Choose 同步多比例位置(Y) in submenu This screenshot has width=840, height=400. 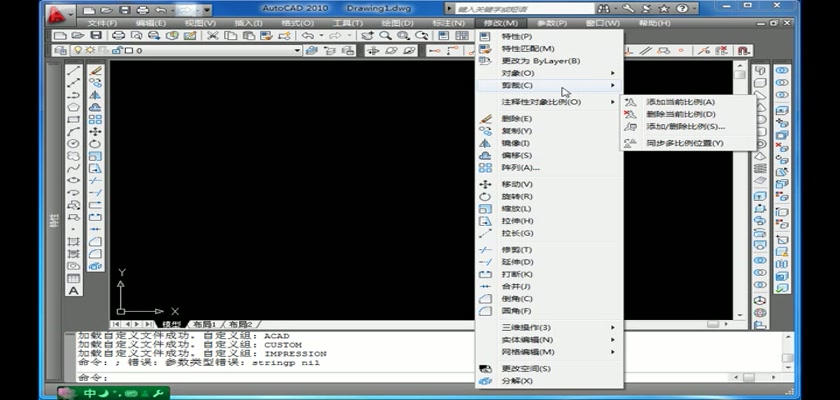tap(688, 143)
